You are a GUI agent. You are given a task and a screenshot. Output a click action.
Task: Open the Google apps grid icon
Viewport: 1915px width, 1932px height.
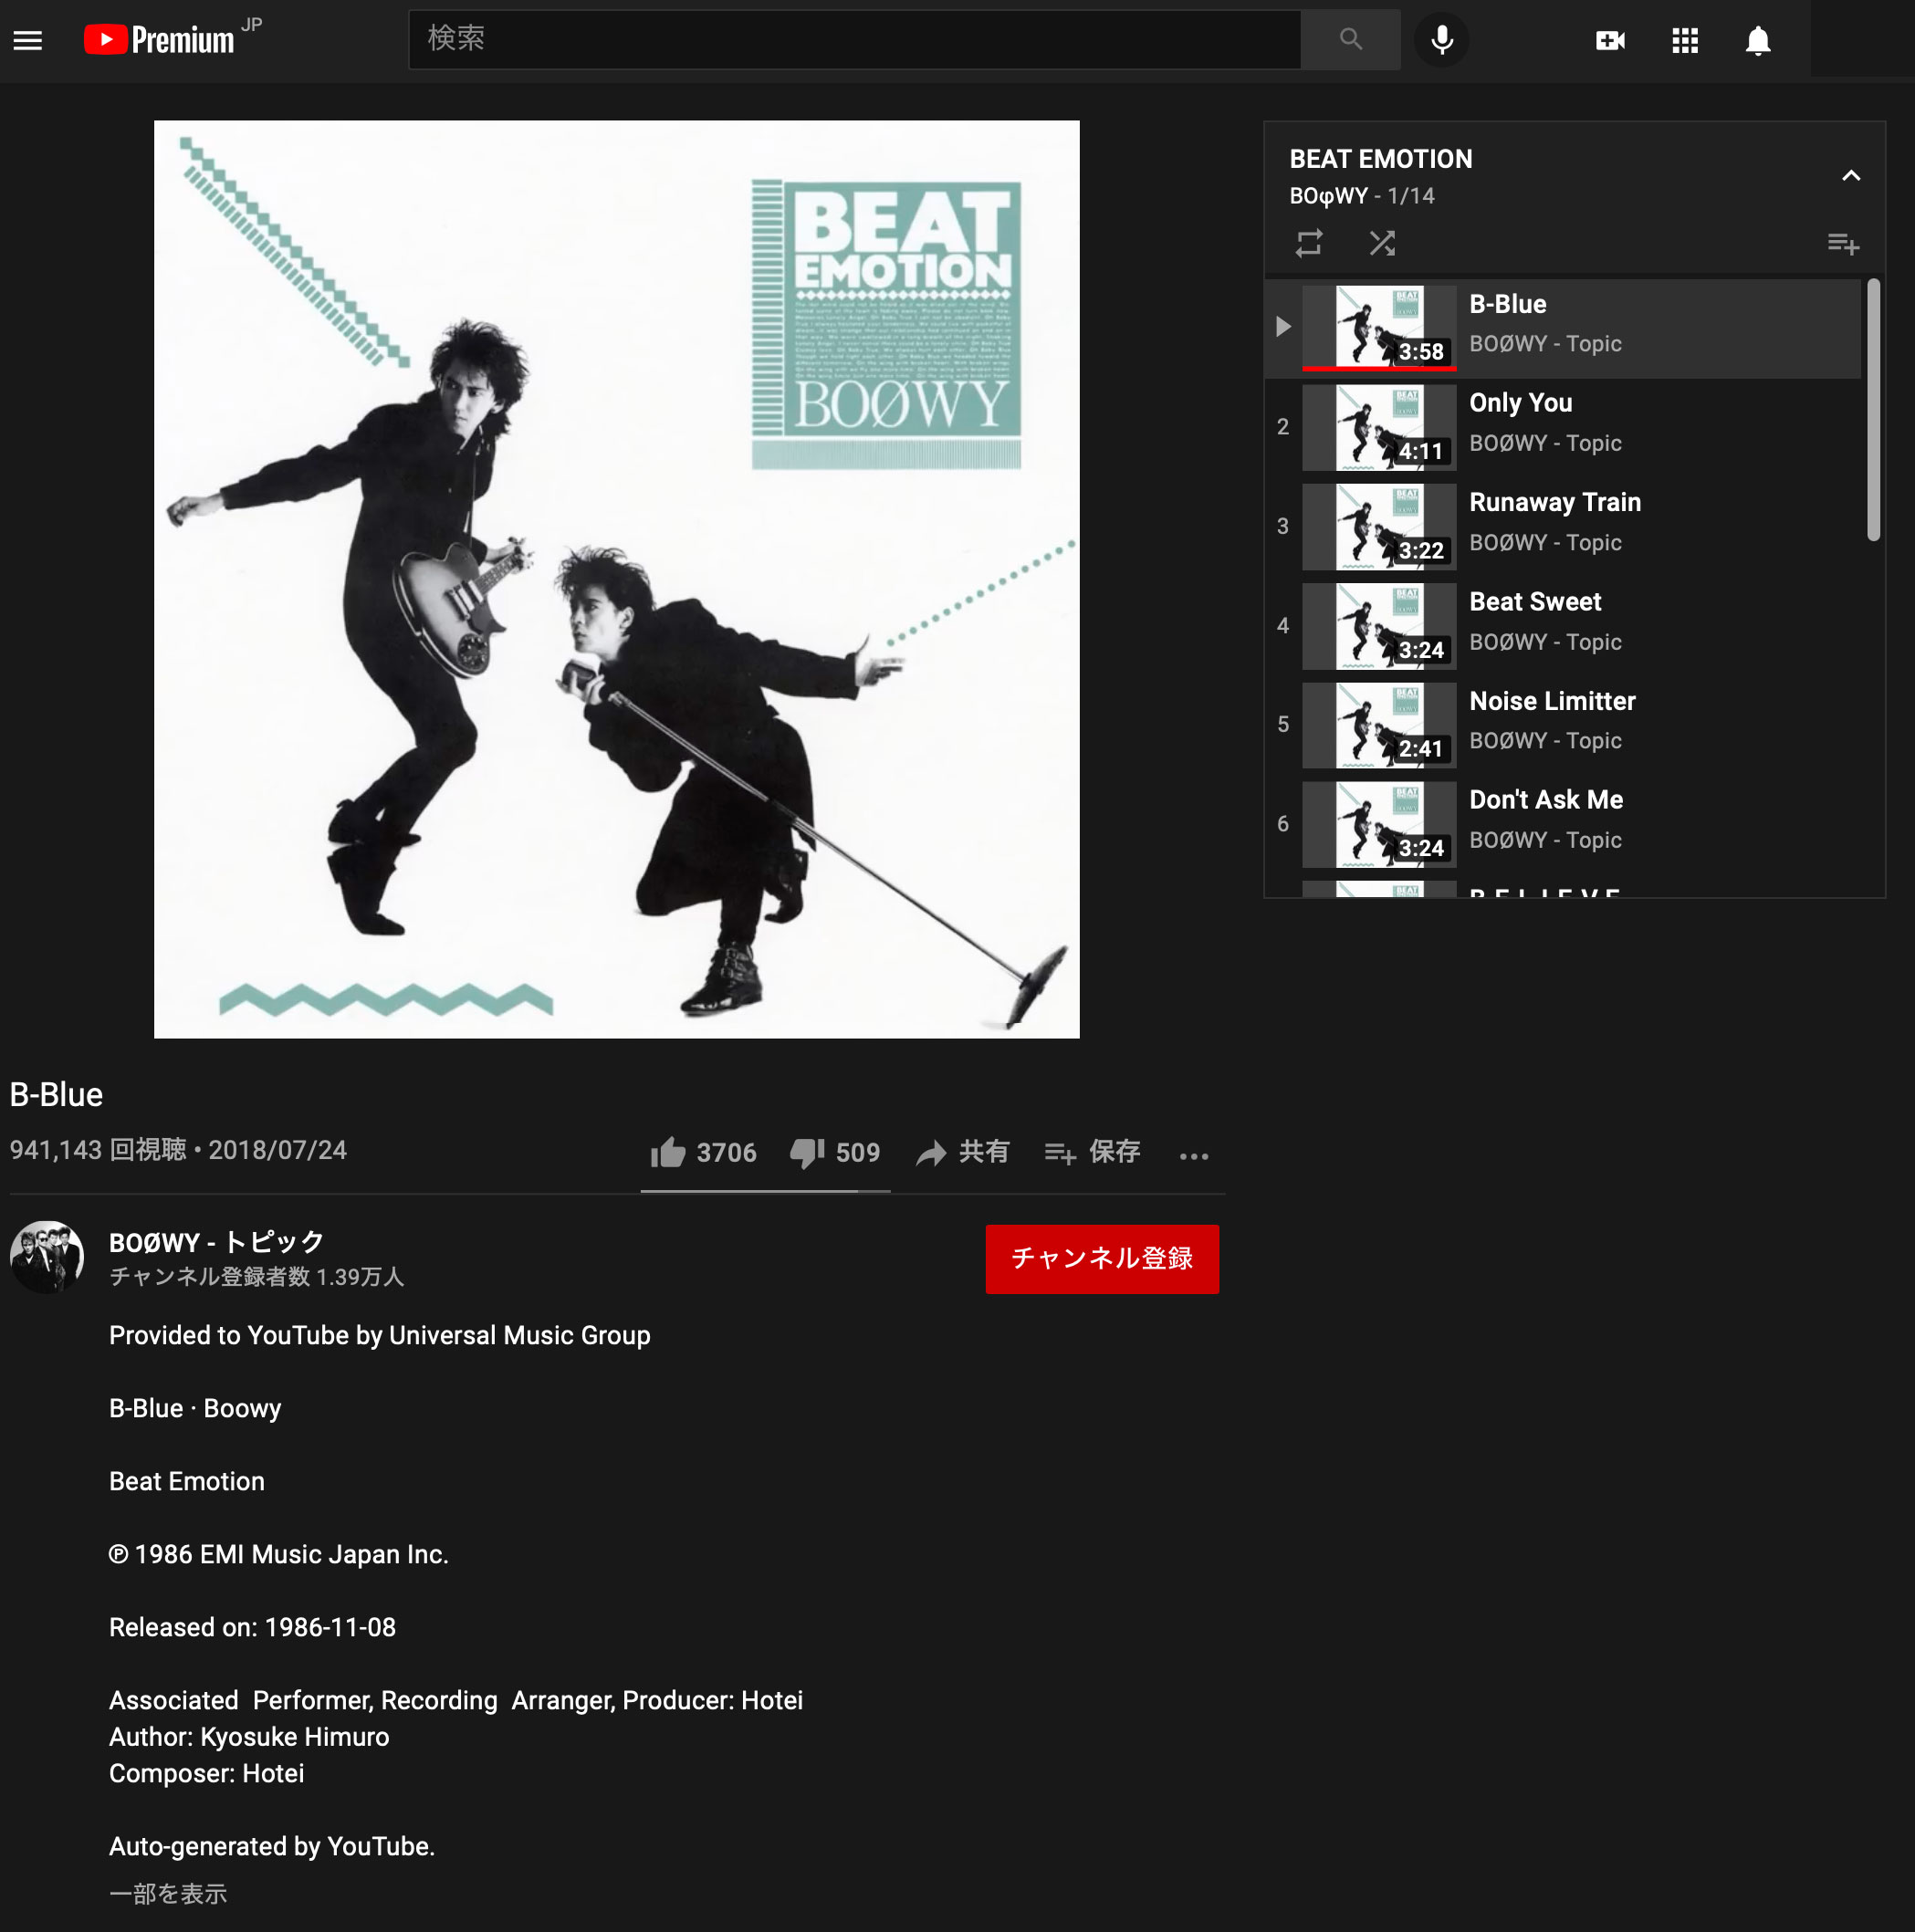1684,41
